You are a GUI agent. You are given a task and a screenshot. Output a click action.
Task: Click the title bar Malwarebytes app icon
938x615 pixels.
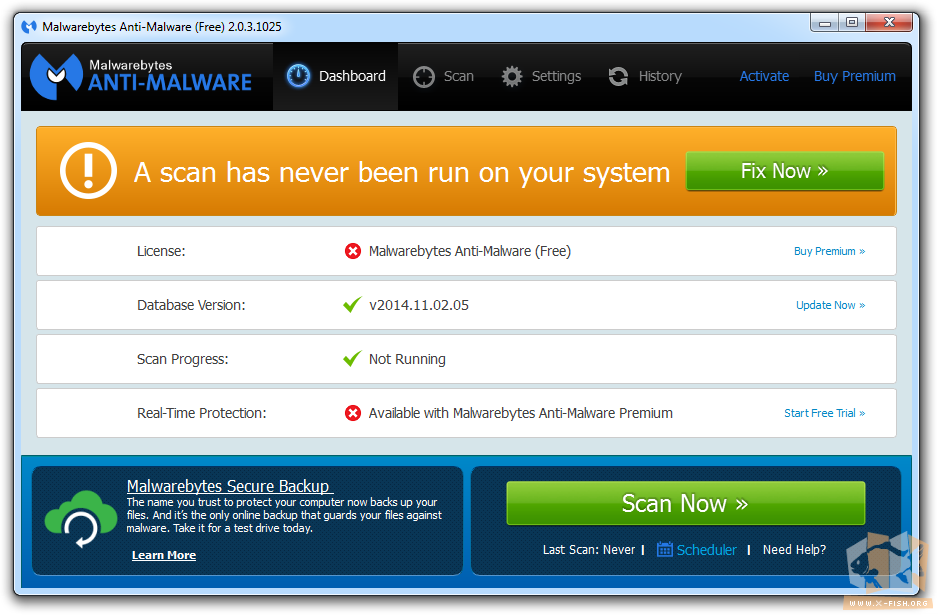coord(29,27)
